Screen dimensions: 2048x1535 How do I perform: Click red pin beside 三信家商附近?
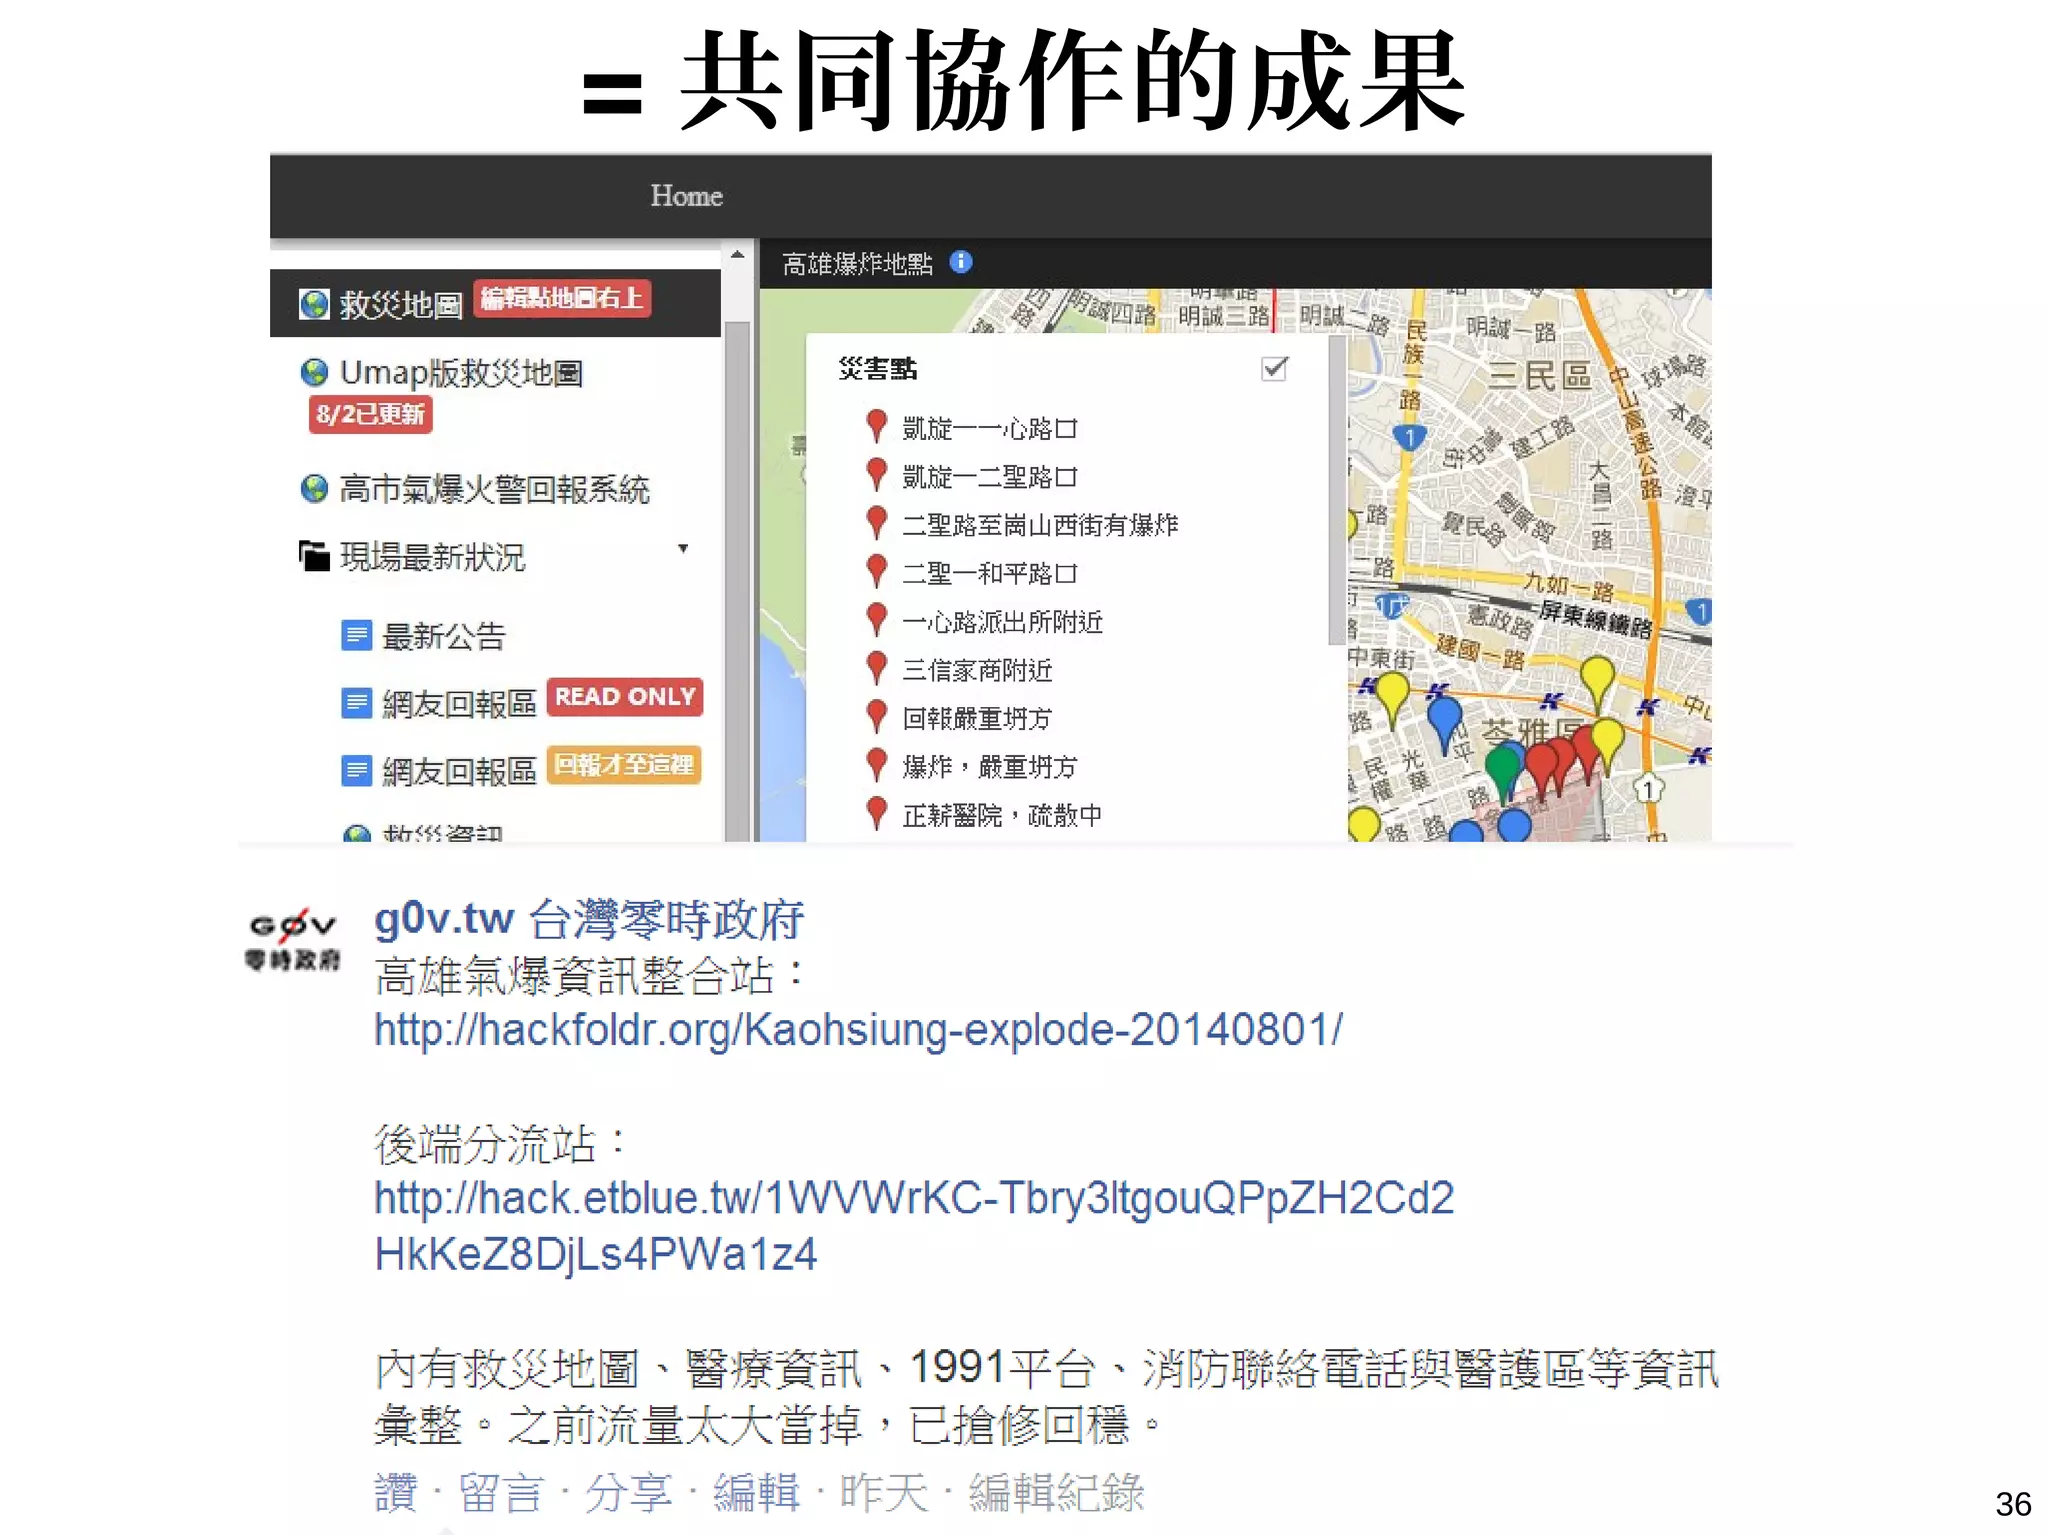click(876, 668)
